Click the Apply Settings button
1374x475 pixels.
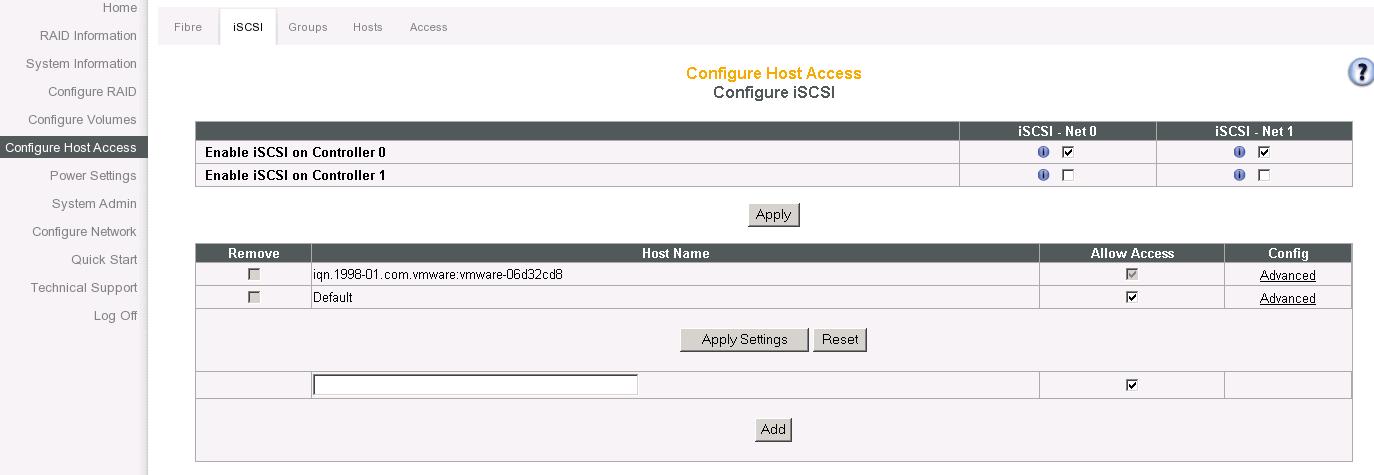pyautogui.click(x=745, y=340)
